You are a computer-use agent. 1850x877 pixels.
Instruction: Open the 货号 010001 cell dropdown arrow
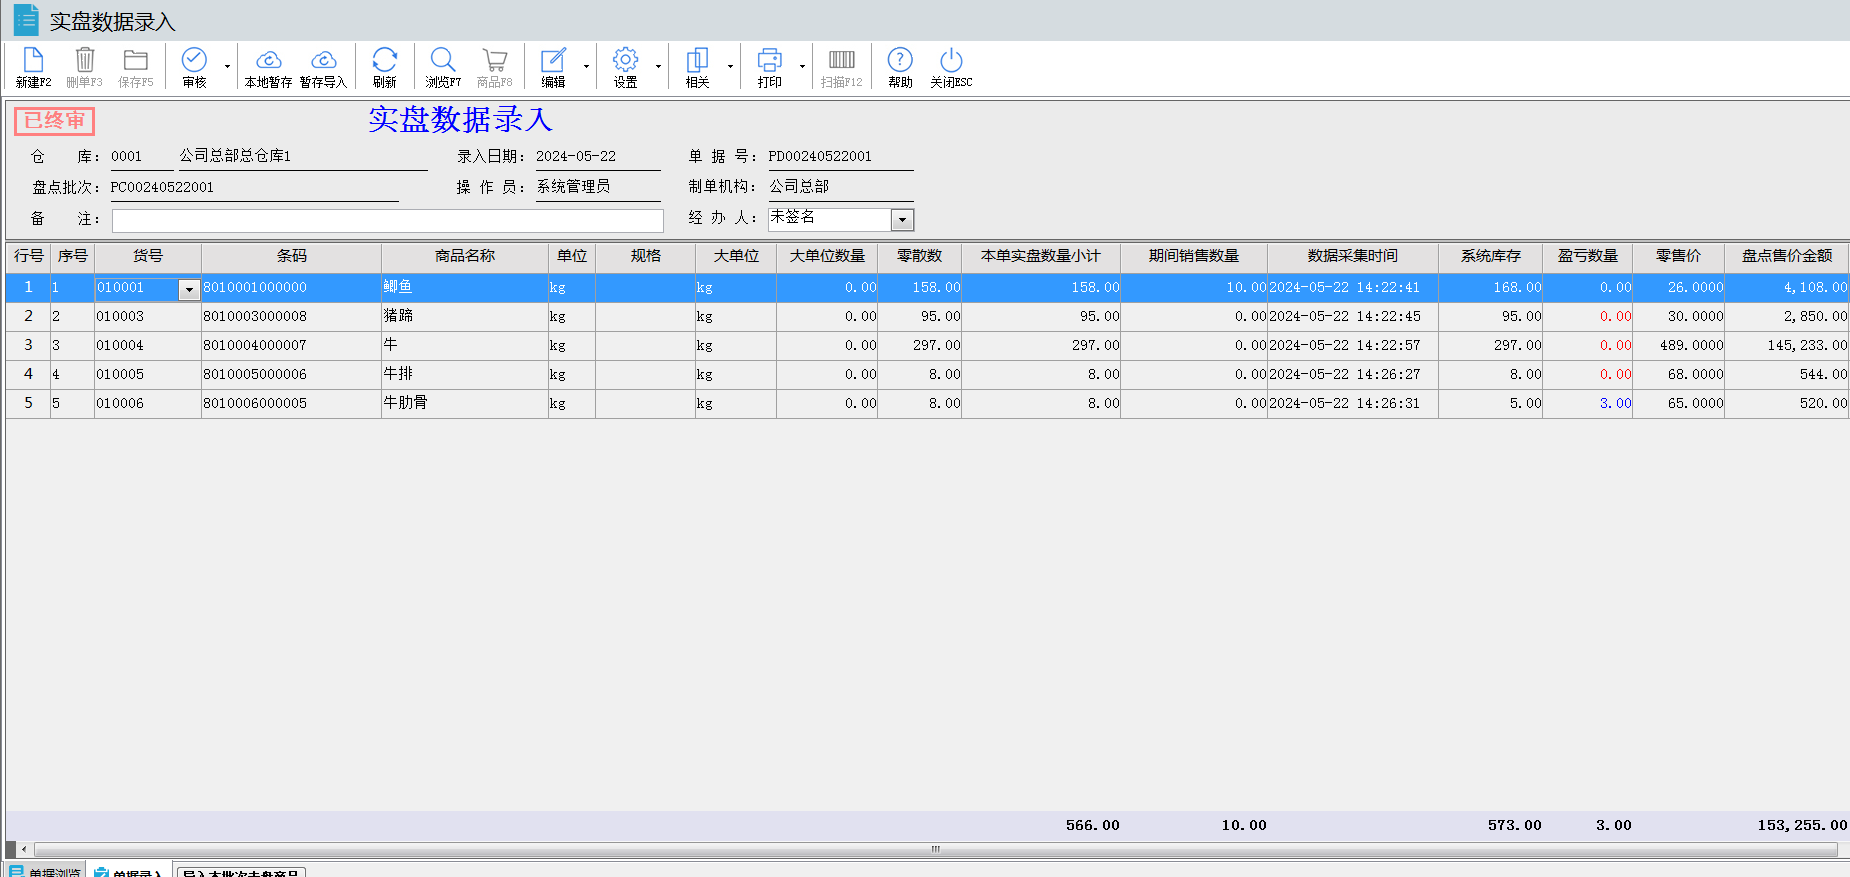tap(189, 289)
